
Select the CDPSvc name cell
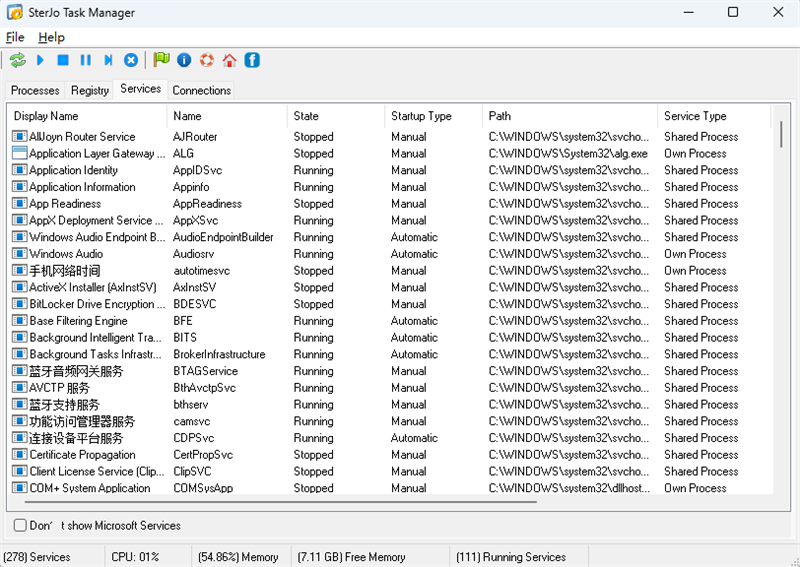[x=193, y=438]
